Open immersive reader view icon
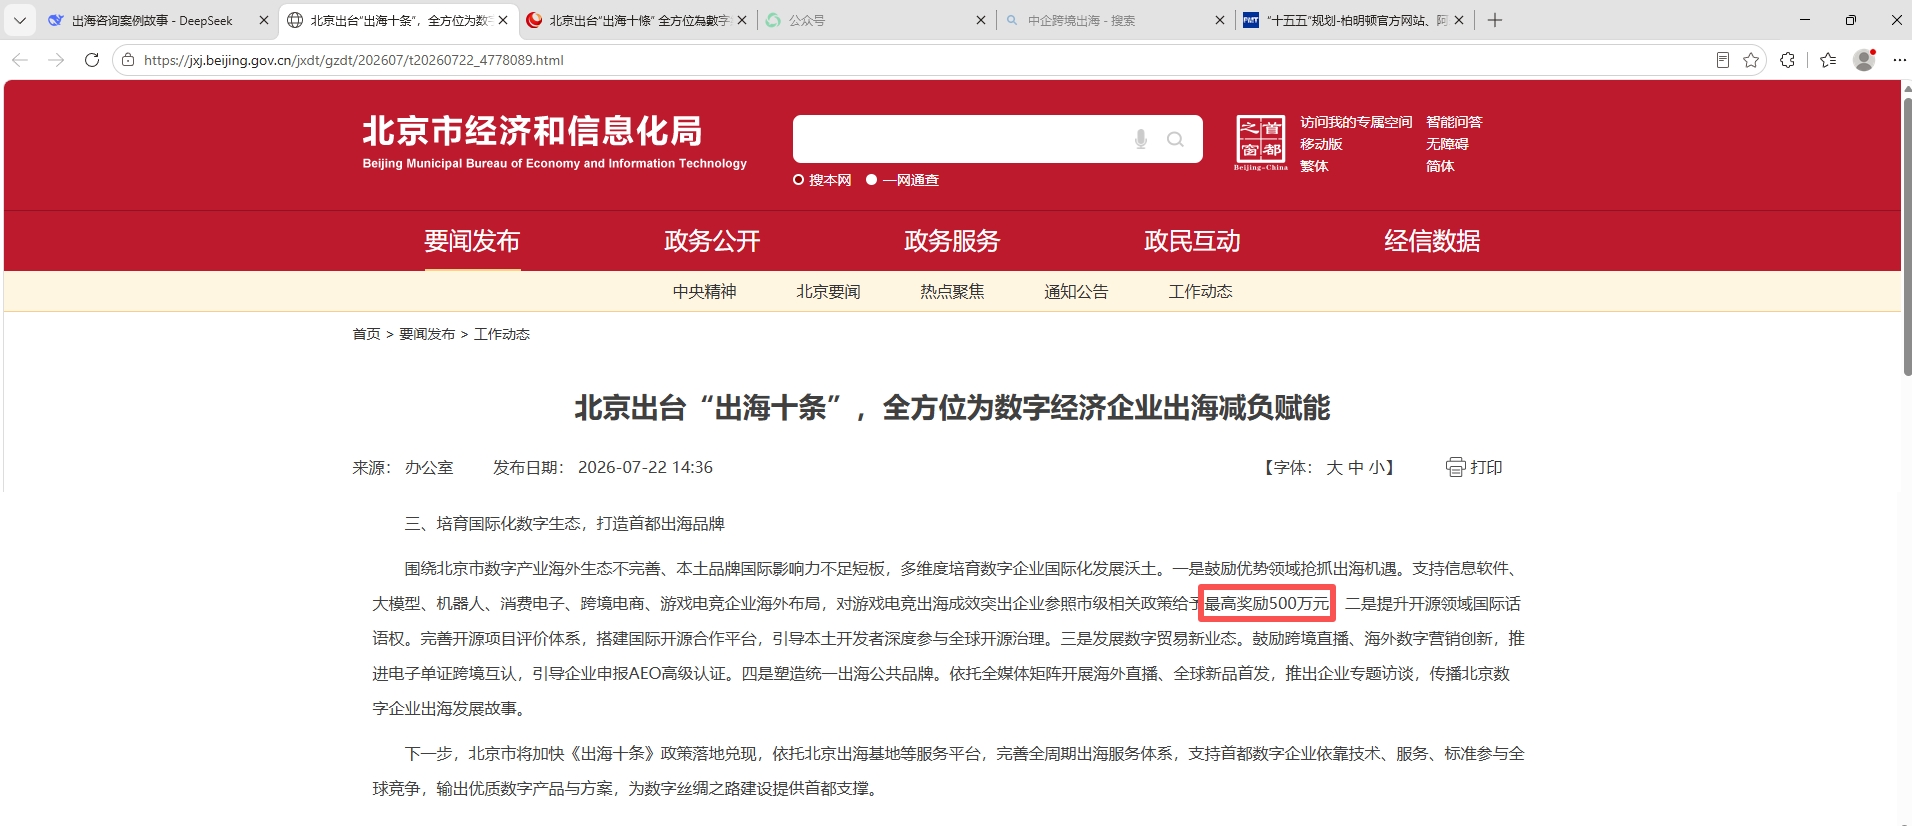1912x826 pixels. 1722,60
